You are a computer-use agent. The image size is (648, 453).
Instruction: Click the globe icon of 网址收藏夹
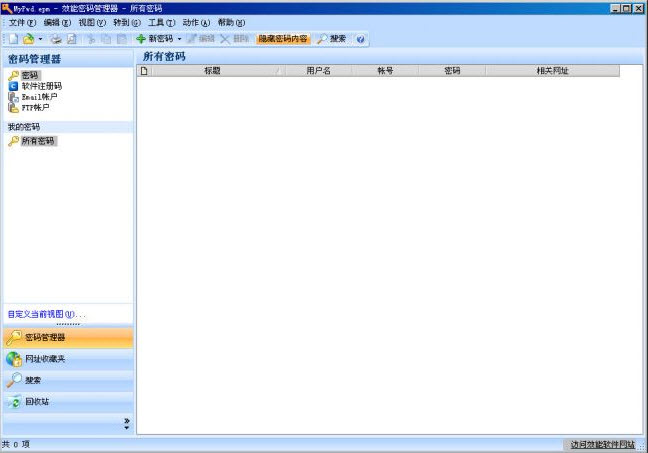tap(14, 359)
